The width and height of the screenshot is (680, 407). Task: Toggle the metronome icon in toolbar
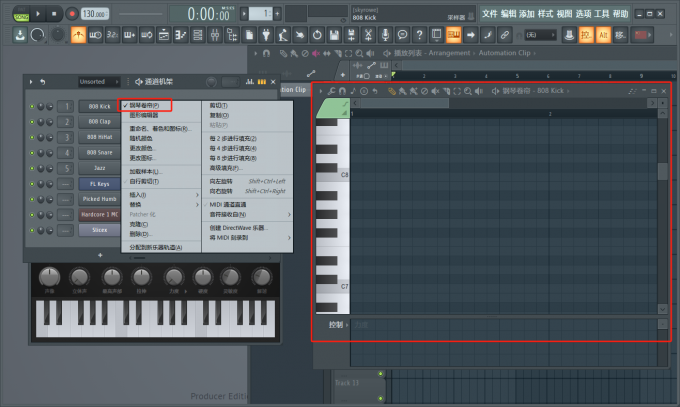pyautogui.click(x=78, y=35)
